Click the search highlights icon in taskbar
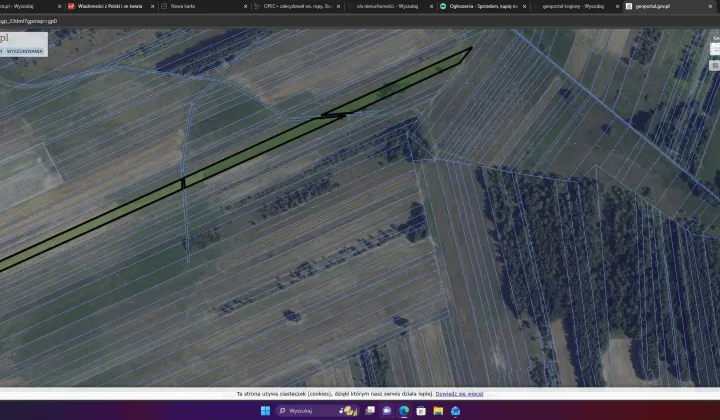 coord(349,410)
